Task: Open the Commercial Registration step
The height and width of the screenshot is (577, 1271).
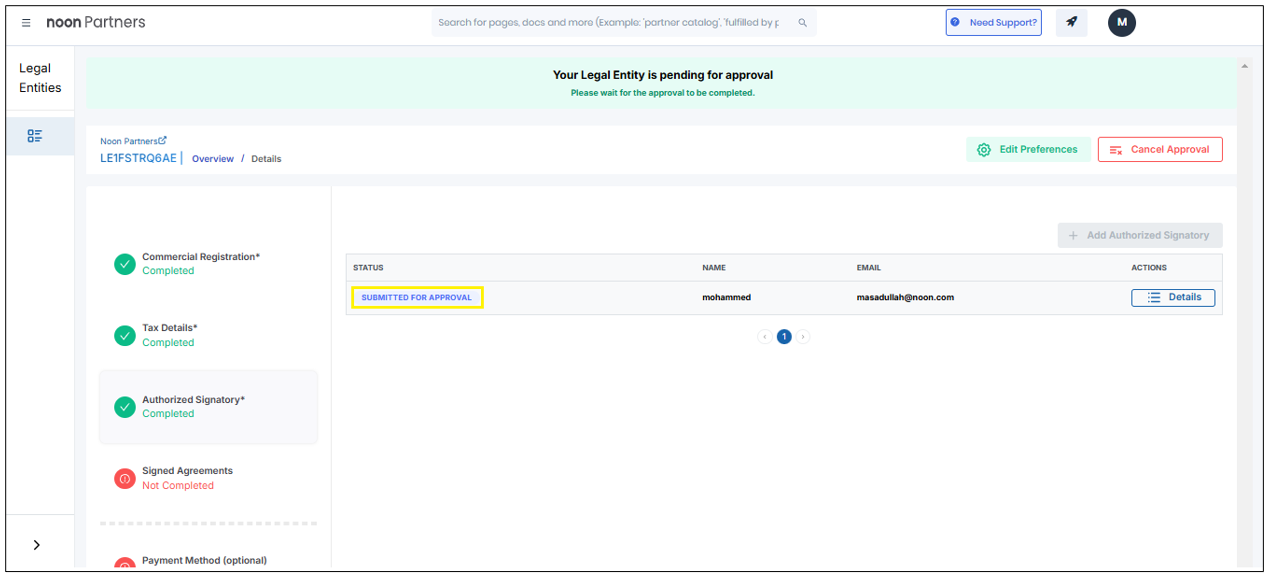Action: 208,264
